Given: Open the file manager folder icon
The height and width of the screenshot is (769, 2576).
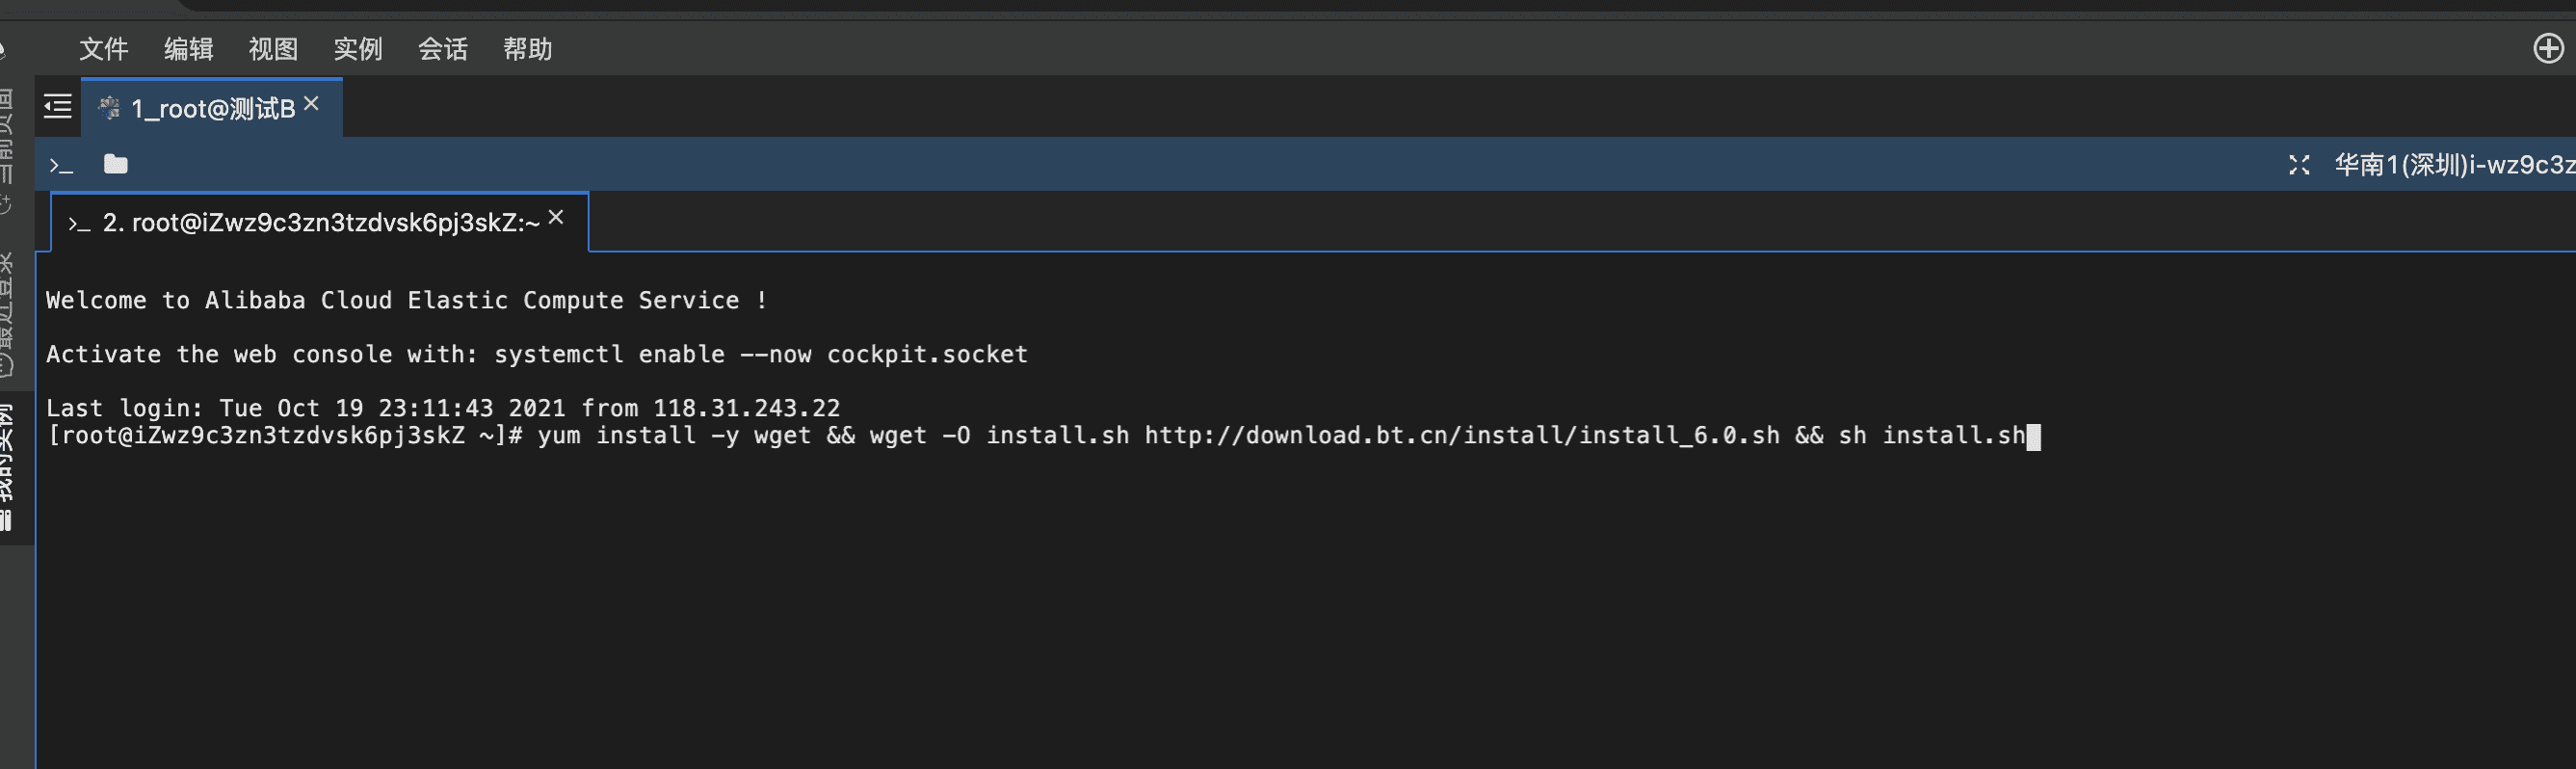Looking at the screenshot, I should tap(116, 164).
